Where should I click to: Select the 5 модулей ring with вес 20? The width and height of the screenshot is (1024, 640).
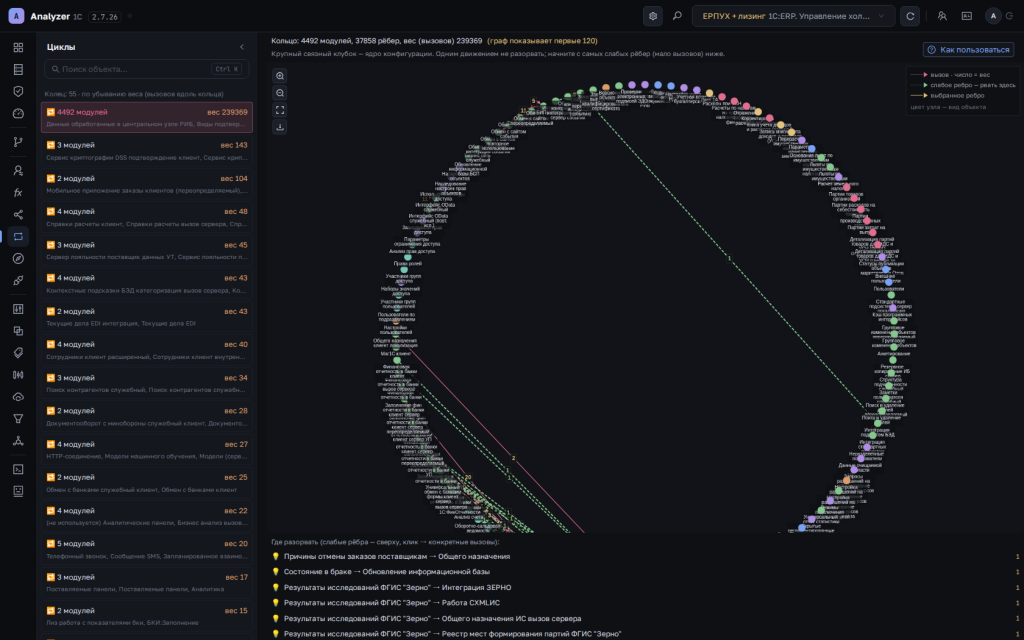pyautogui.click(x=146, y=549)
